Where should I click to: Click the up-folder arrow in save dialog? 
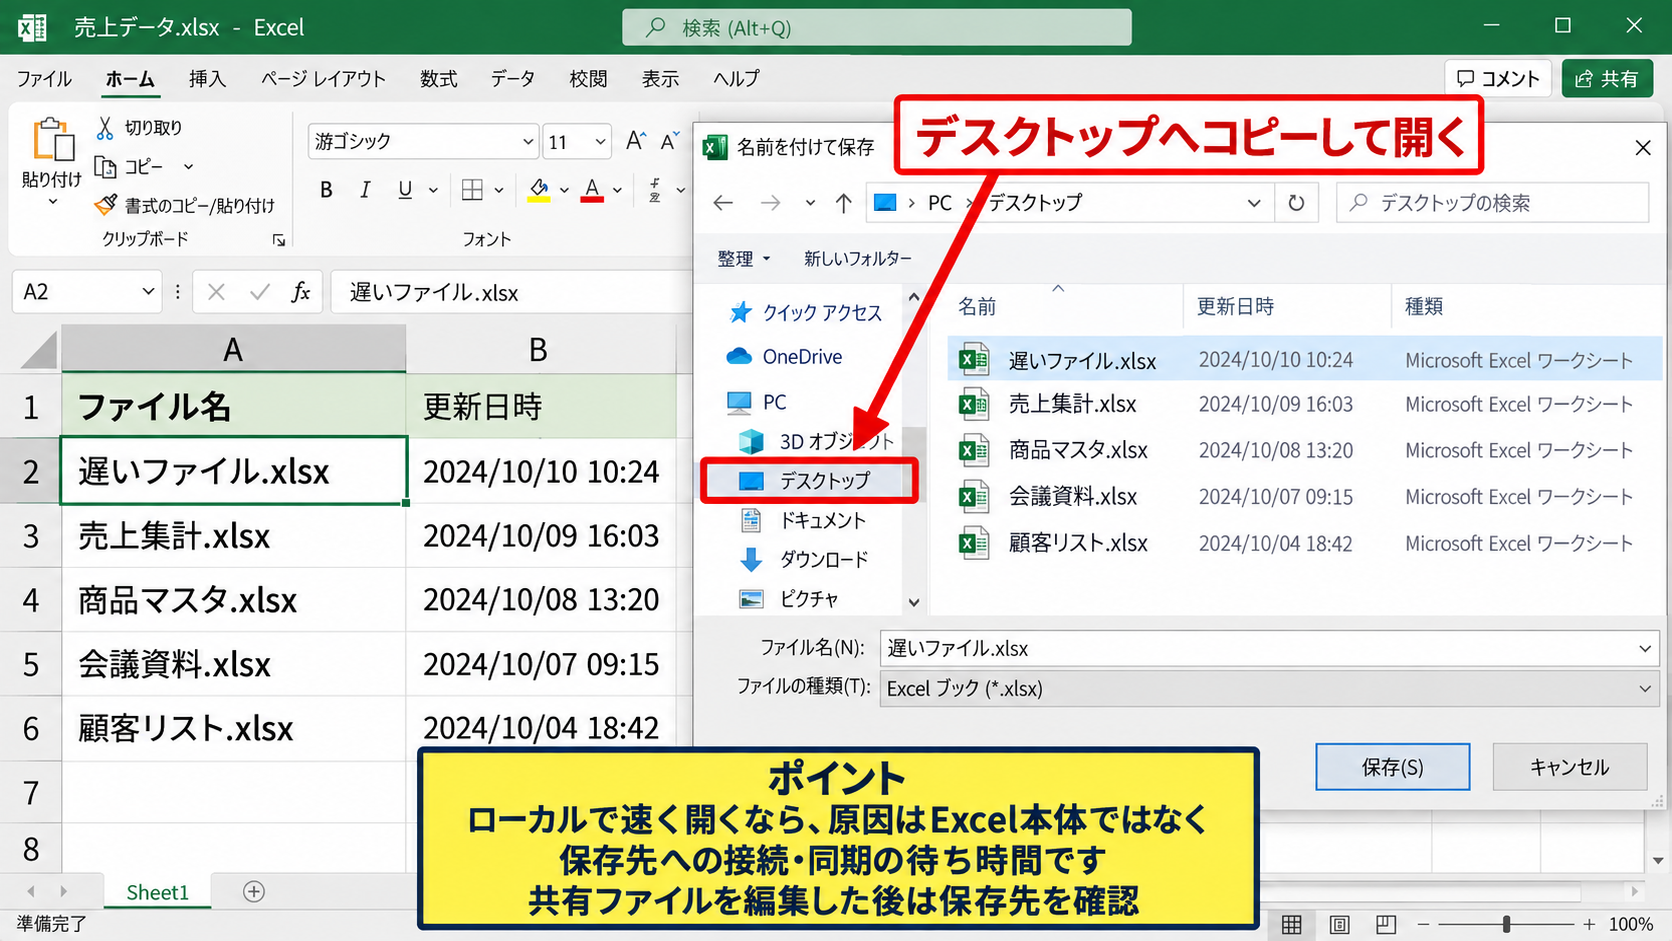tap(844, 203)
